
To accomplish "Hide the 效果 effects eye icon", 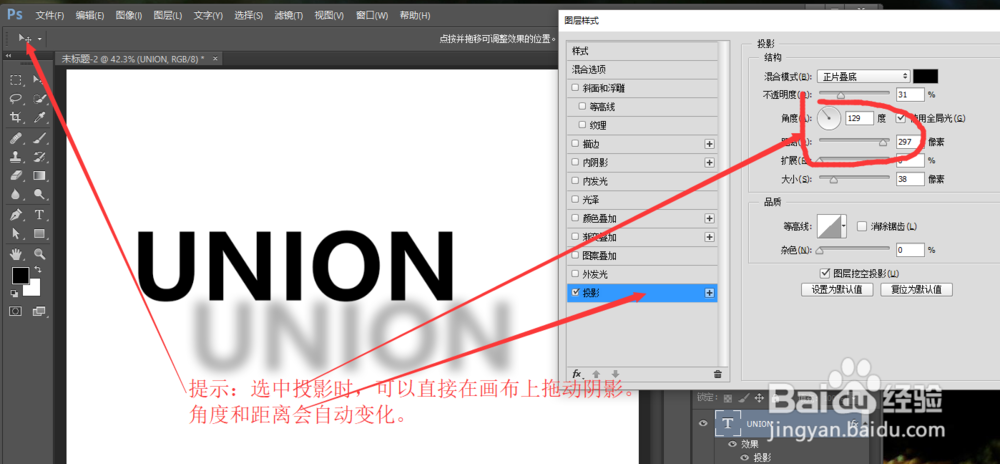I will click(733, 445).
